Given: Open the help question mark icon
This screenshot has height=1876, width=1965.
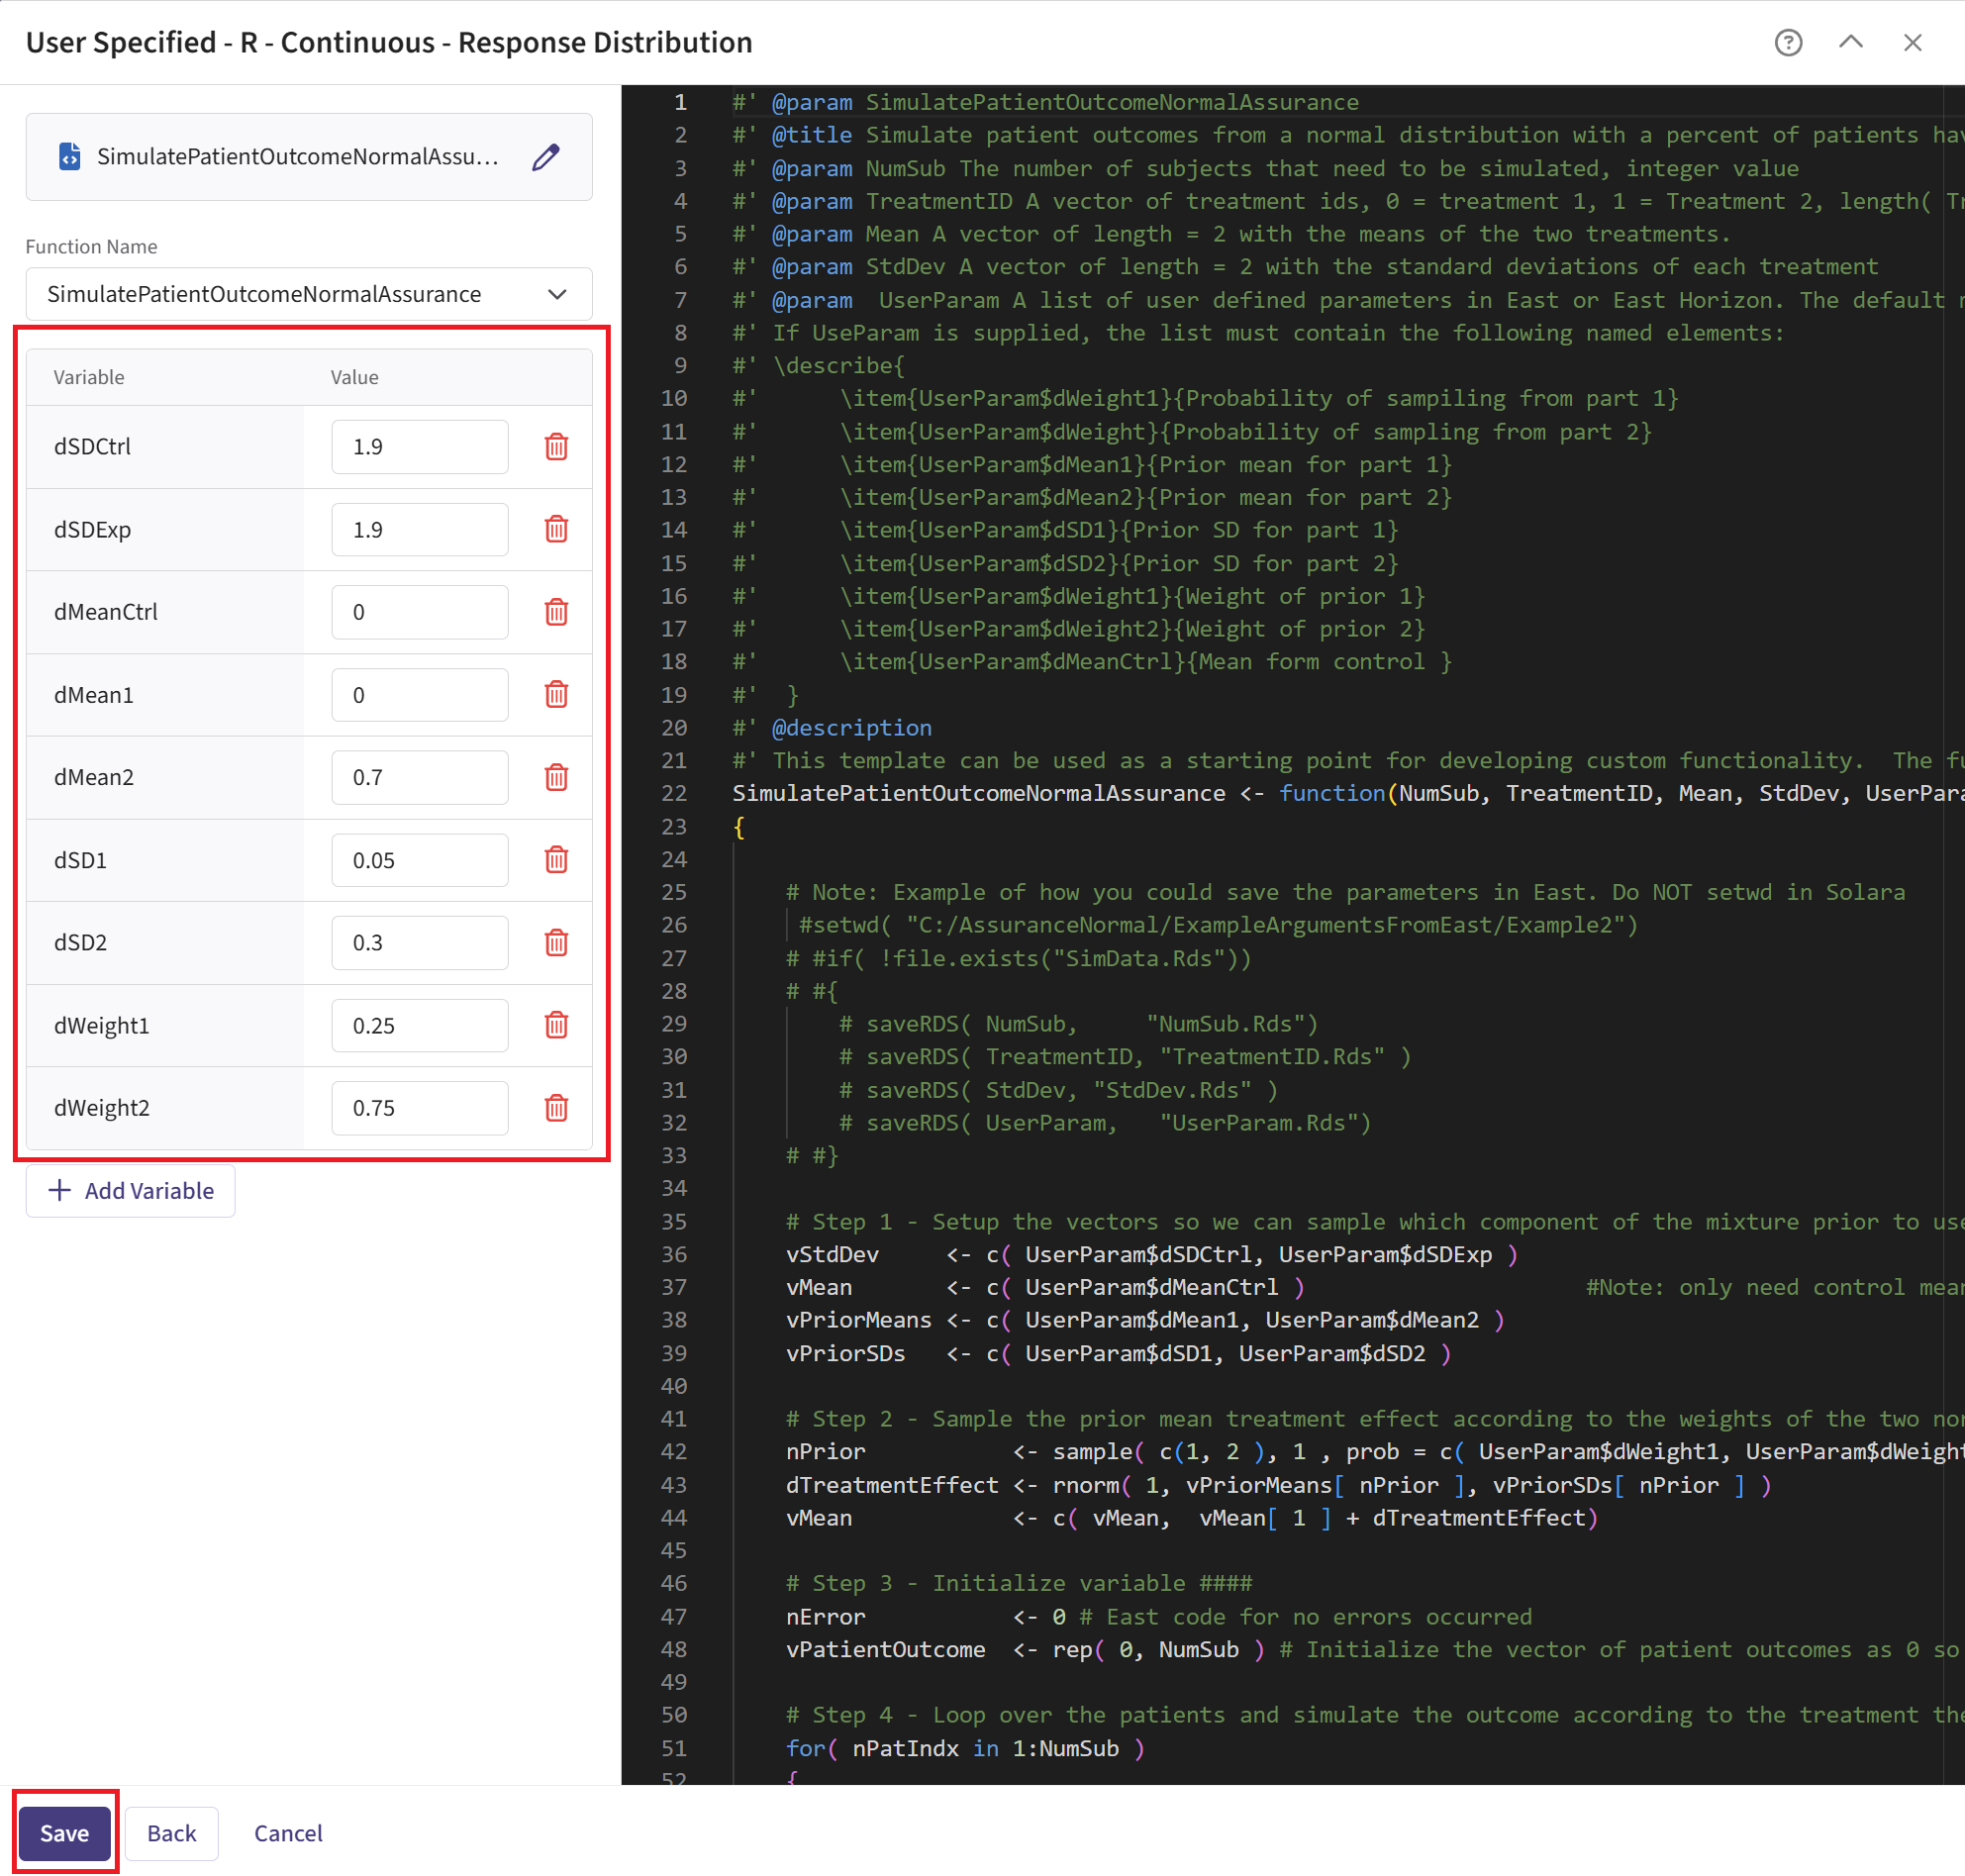Looking at the screenshot, I should tap(1788, 43).
